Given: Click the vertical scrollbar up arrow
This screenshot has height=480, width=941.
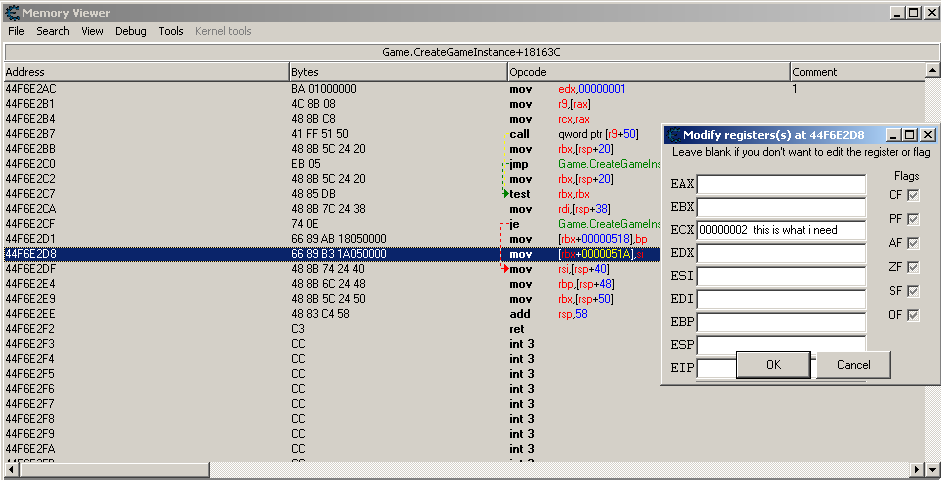Looking at the screenshot, I should pyautogui.click(x=932, y=71).
